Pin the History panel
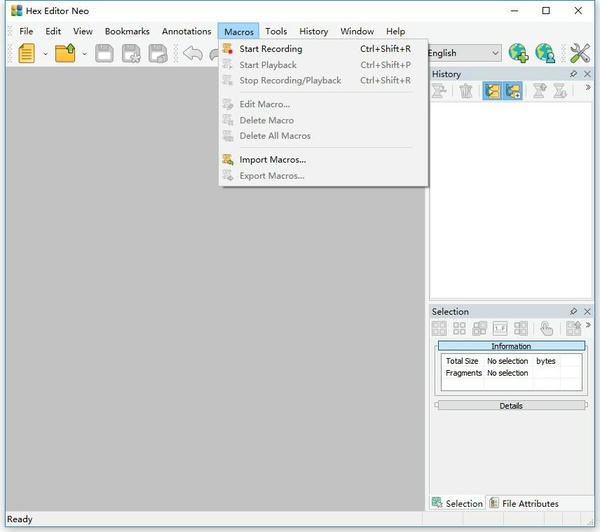Viewport: 600px width, 532px height. pyautogui.click(x=573, y=74)
